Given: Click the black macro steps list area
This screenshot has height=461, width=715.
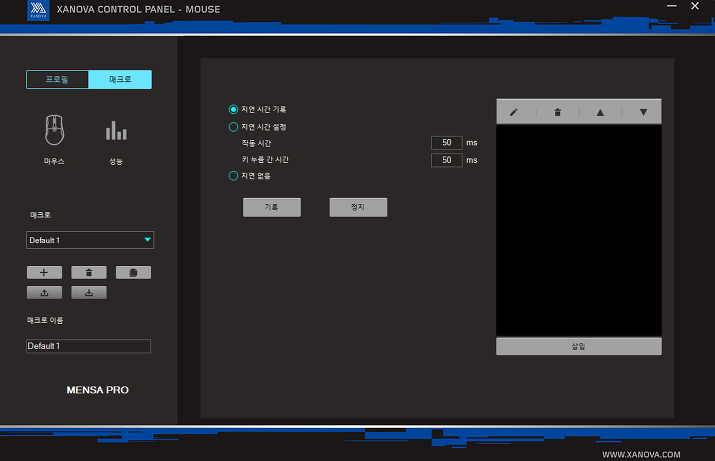Looking at the screenshot, I should pyautogui.click(x=579, y=230).
